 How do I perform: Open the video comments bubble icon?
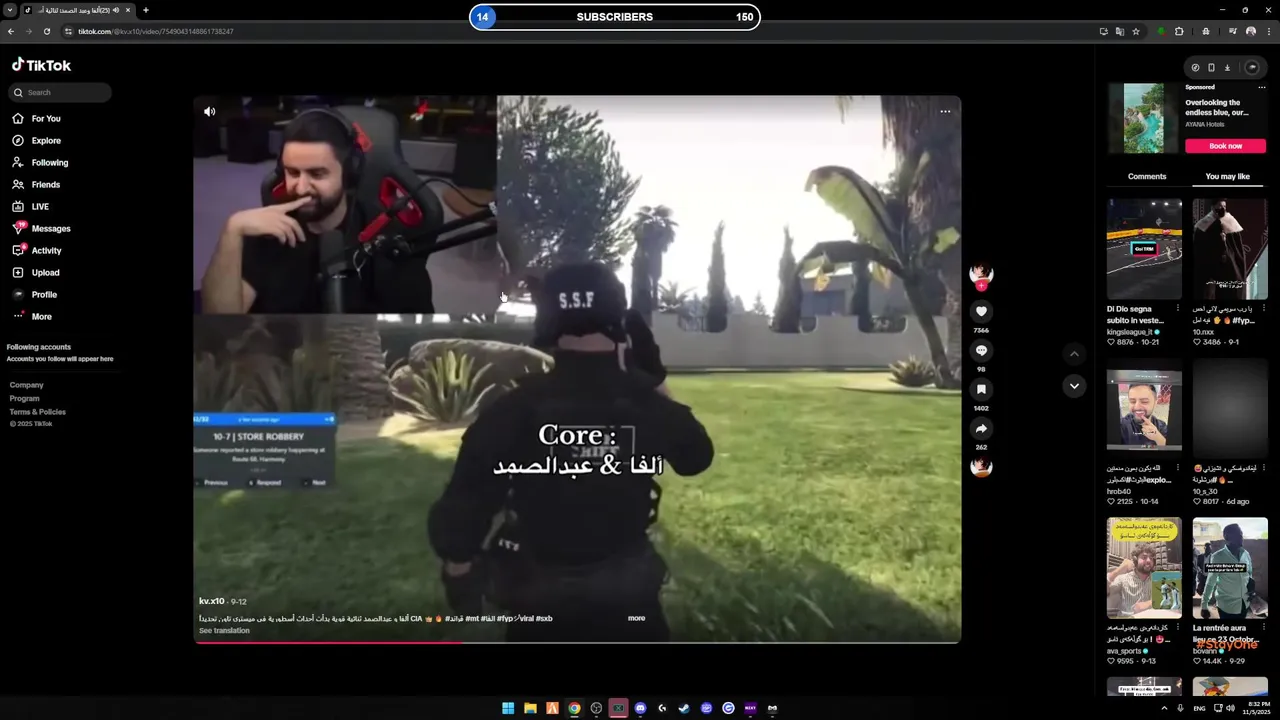tap(981, 351)
